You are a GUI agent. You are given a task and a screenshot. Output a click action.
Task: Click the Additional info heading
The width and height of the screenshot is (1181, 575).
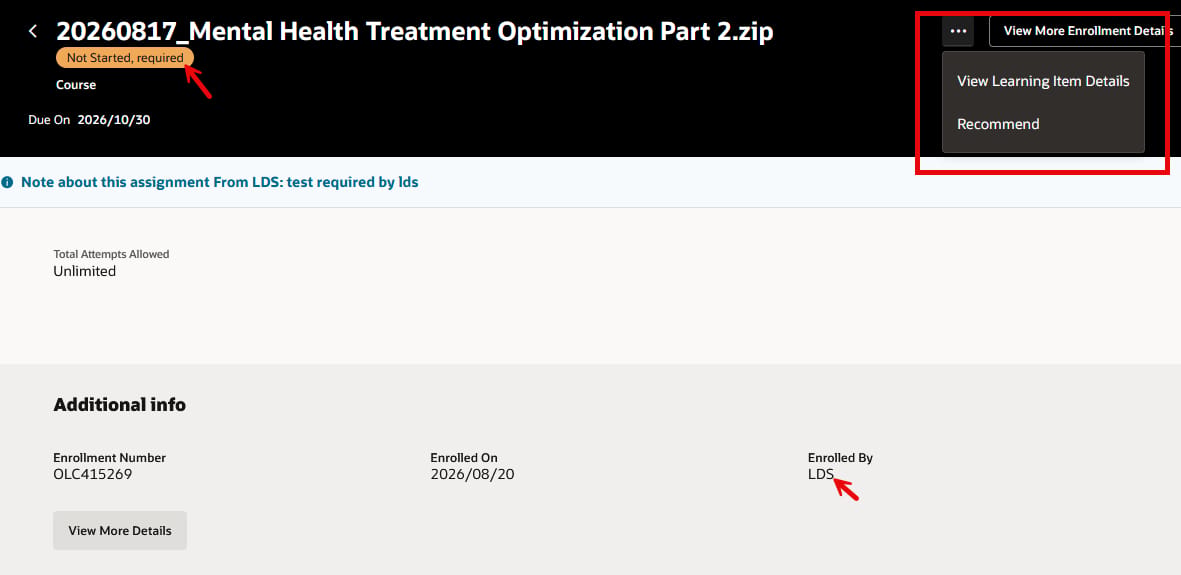(120, 405)
